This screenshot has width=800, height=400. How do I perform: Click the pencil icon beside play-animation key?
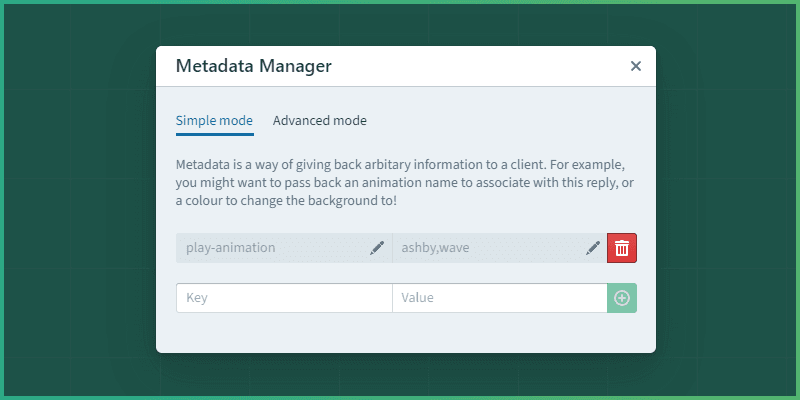tap(377, 248)
